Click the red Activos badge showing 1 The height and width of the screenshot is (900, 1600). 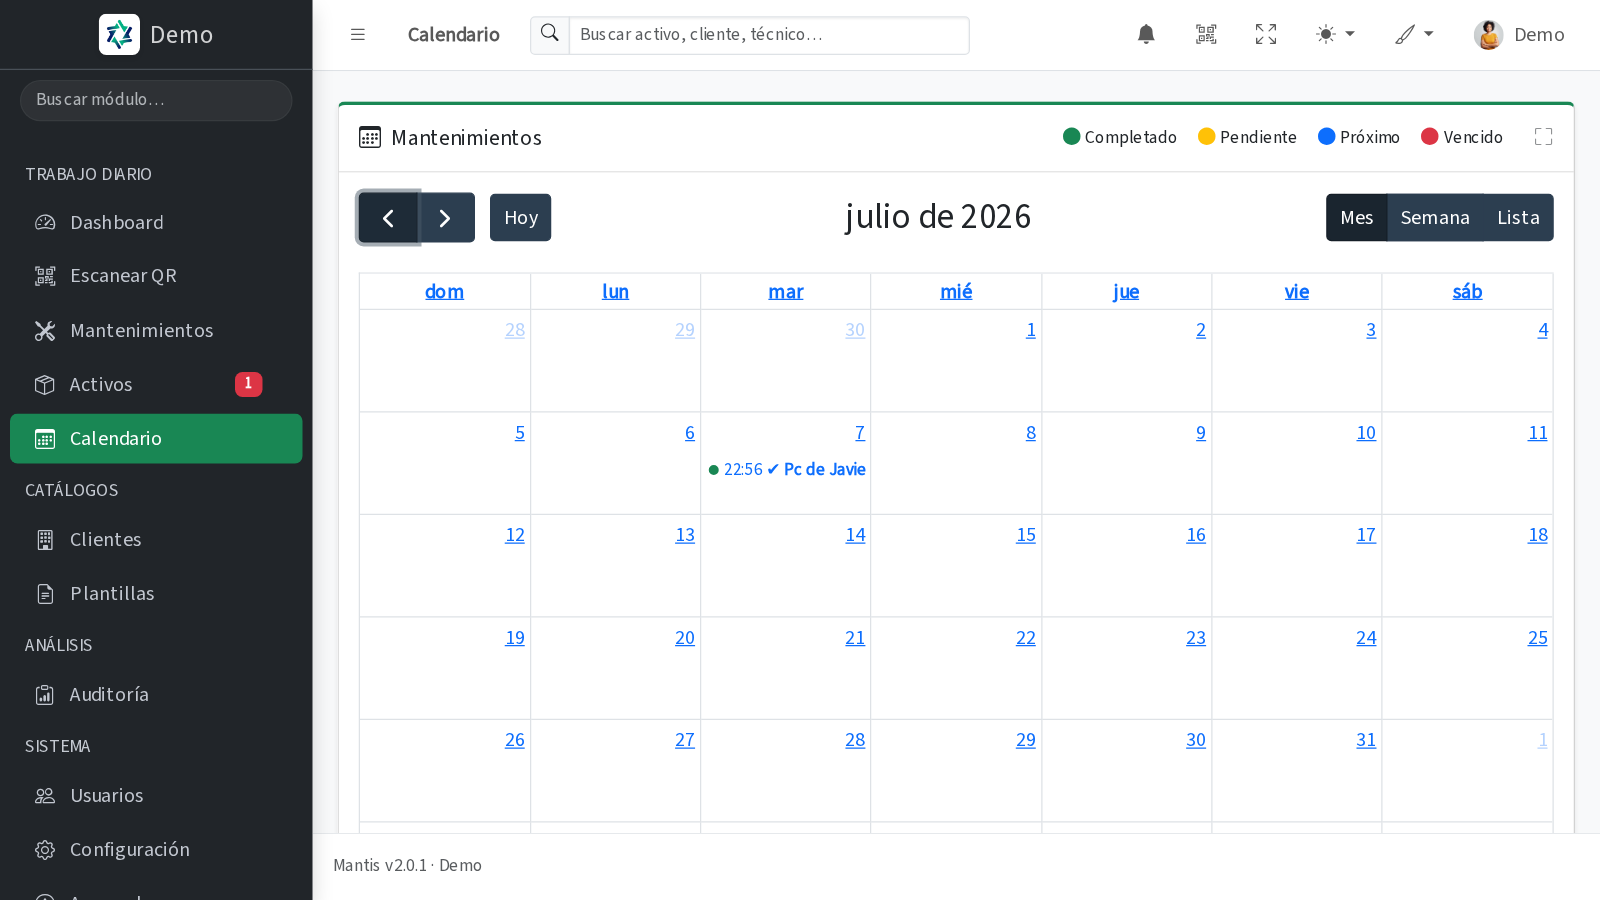tap(248, 384)
